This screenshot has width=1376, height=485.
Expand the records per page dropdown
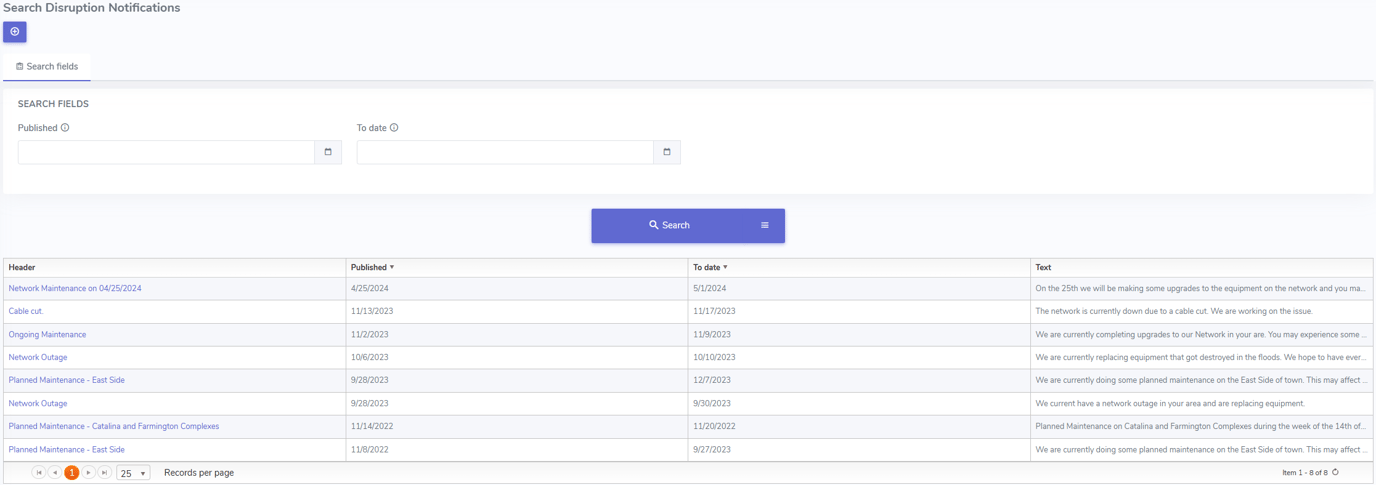click(142, 474)
